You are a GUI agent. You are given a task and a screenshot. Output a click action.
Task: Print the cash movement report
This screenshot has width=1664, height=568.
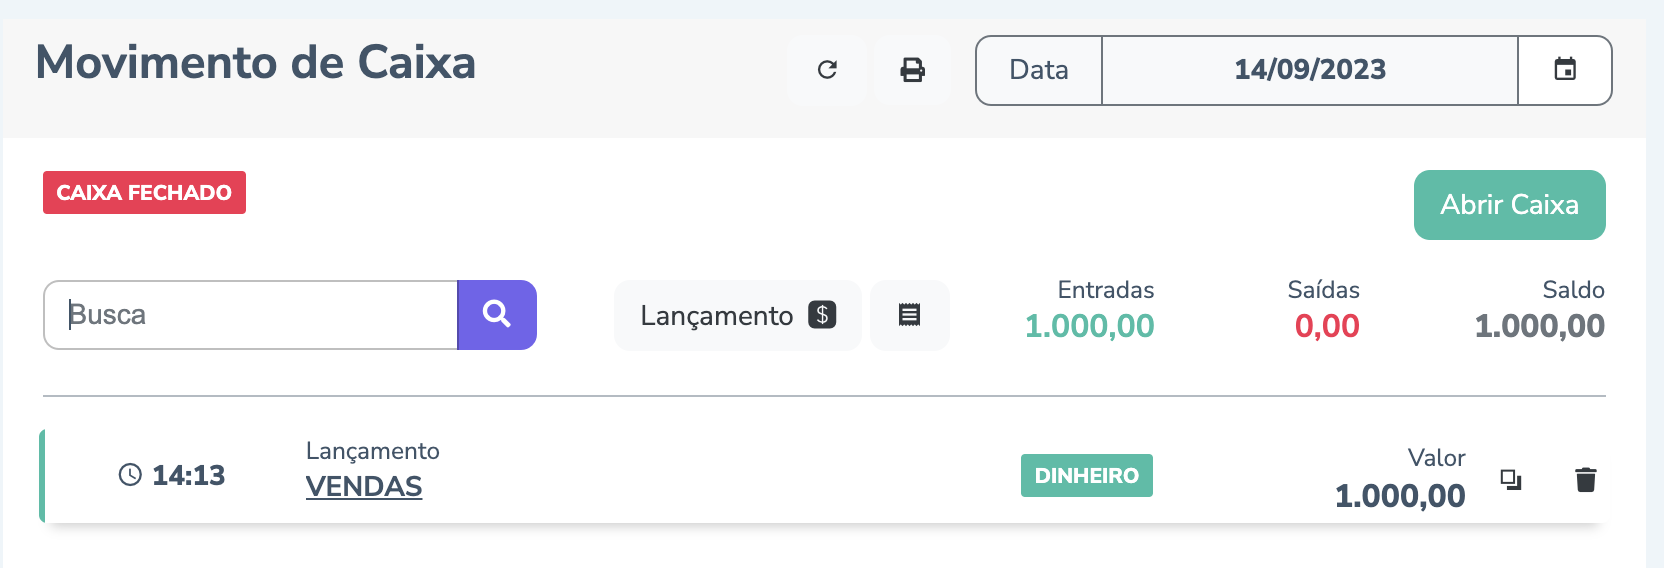click(912, 70)
